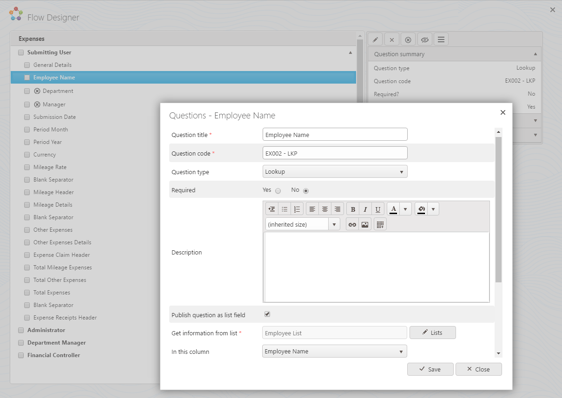Viewport: 562px width, 398px height.
Task: Click the pencil edit icon above Question summary
Action: (375, 40)
